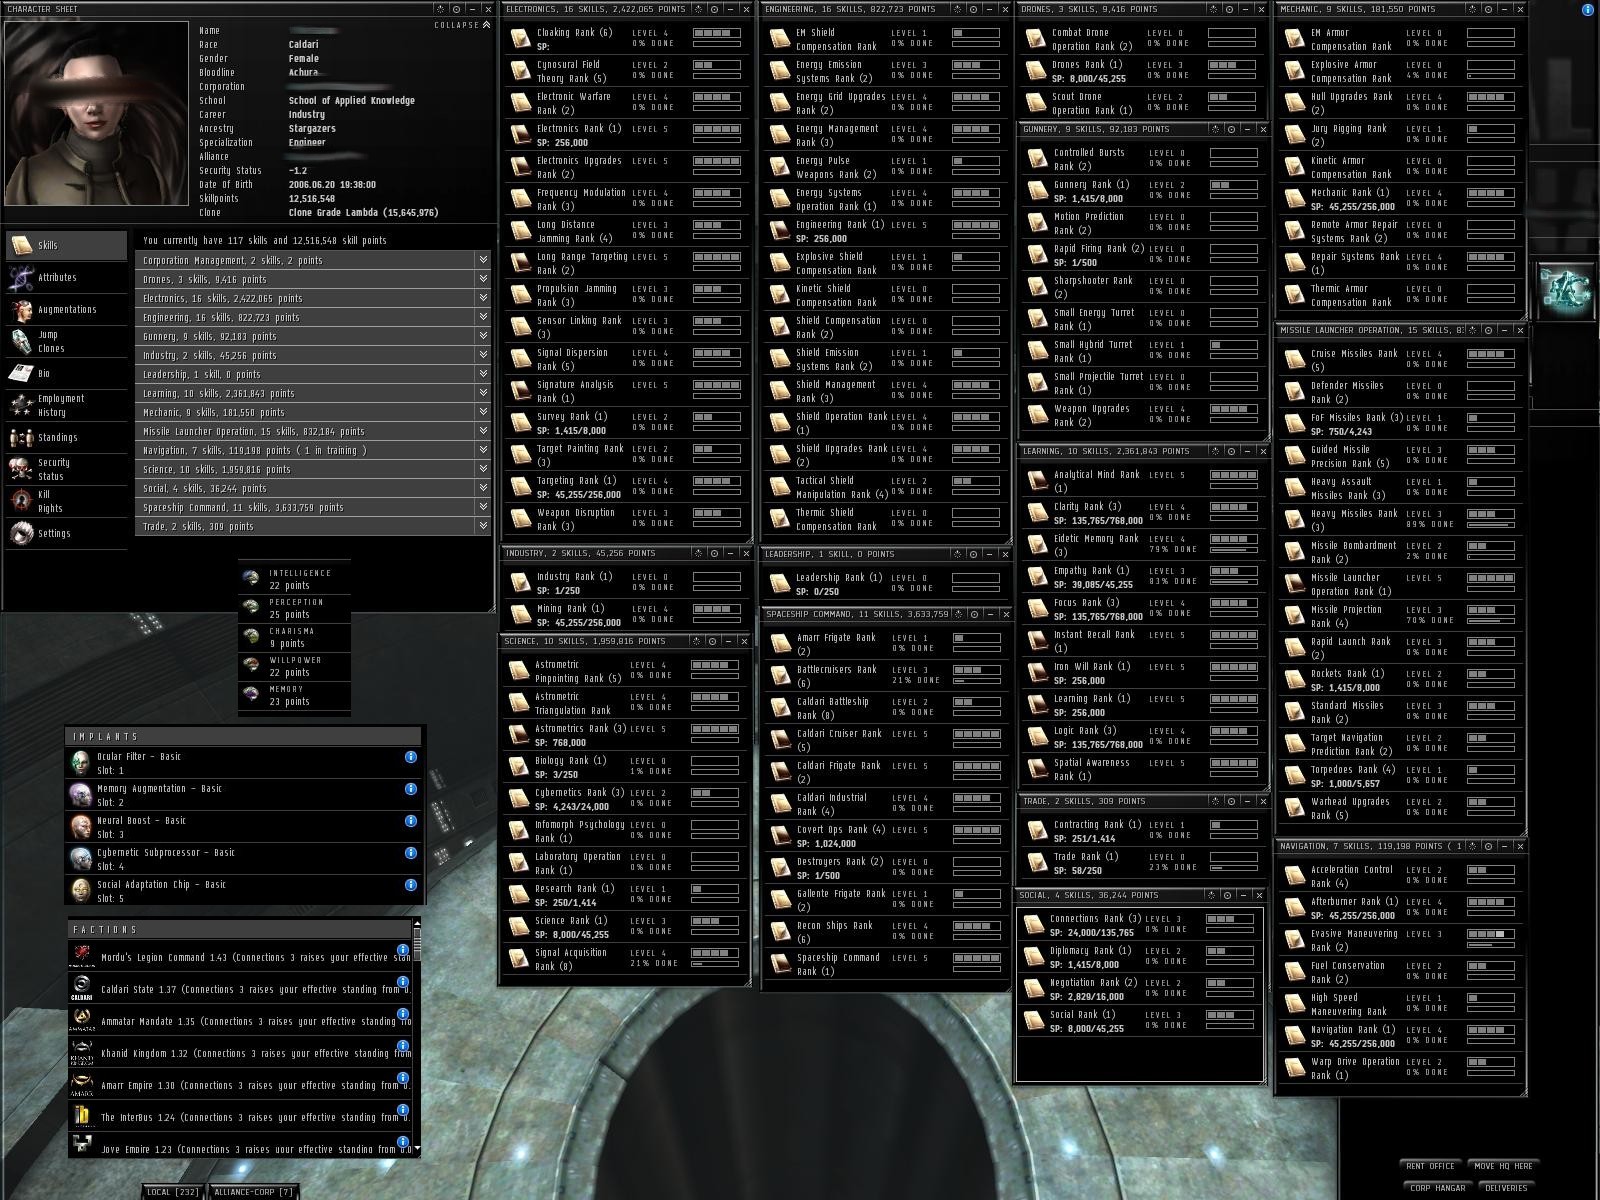Screen dimensions: 1600x1200
Task: Open the Deliveries button
Action: click(1506, 1188)
